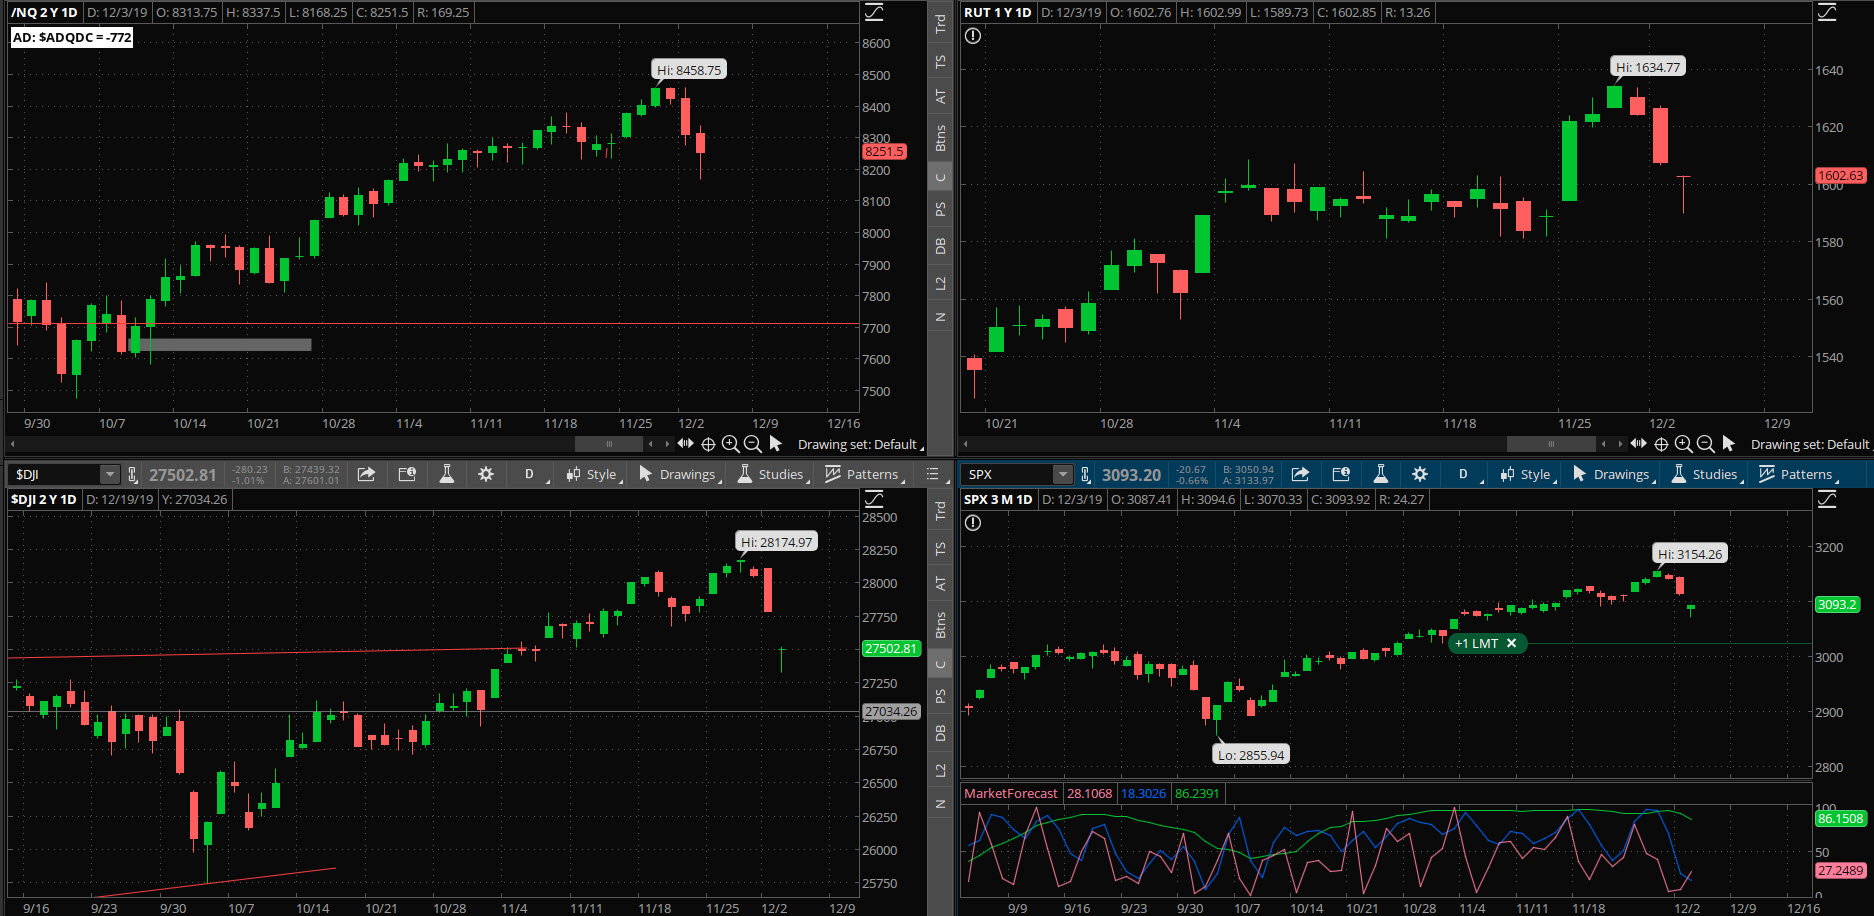Open the TS side tab on /NQ chart
1874x916 pixels.
click(940, 61)
